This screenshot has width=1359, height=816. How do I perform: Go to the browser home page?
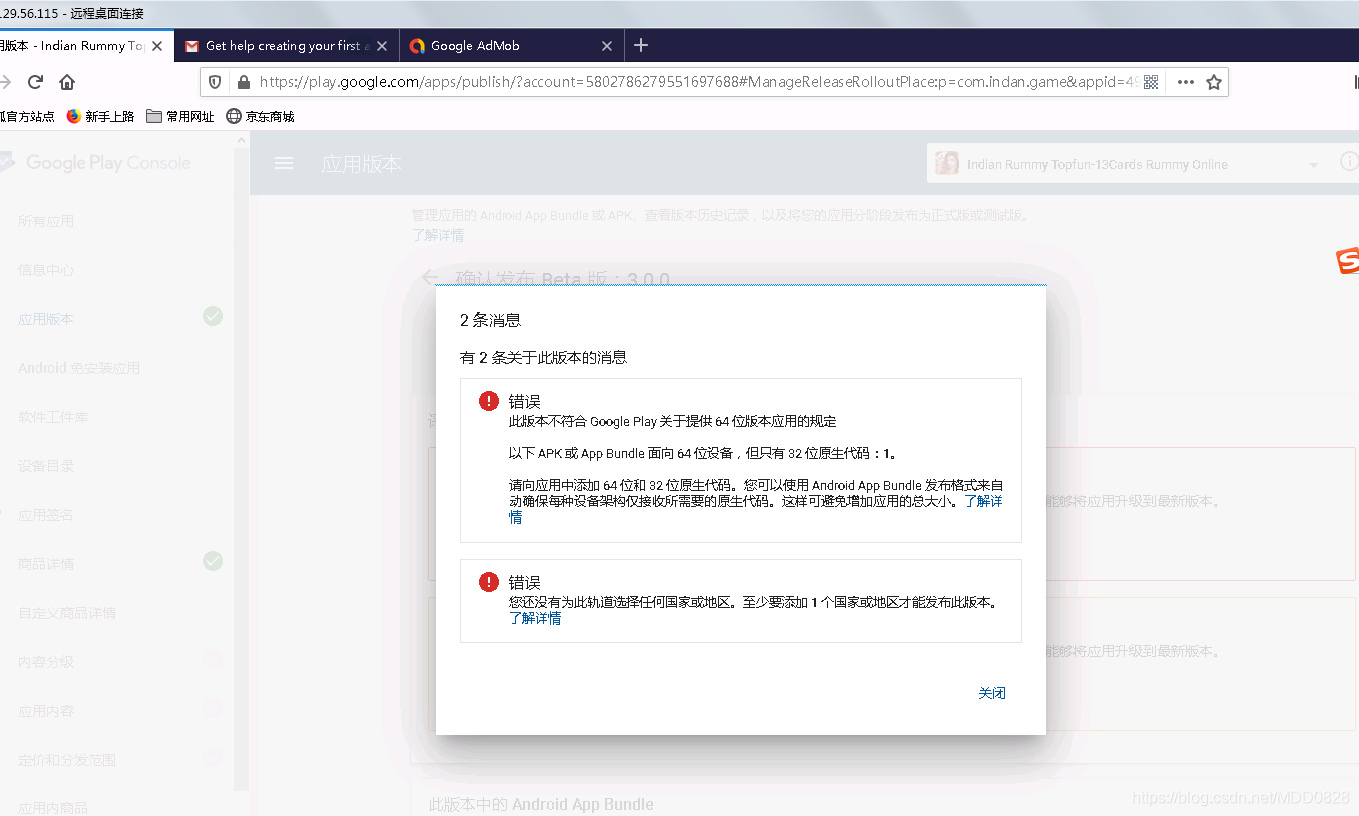[67, 82]
